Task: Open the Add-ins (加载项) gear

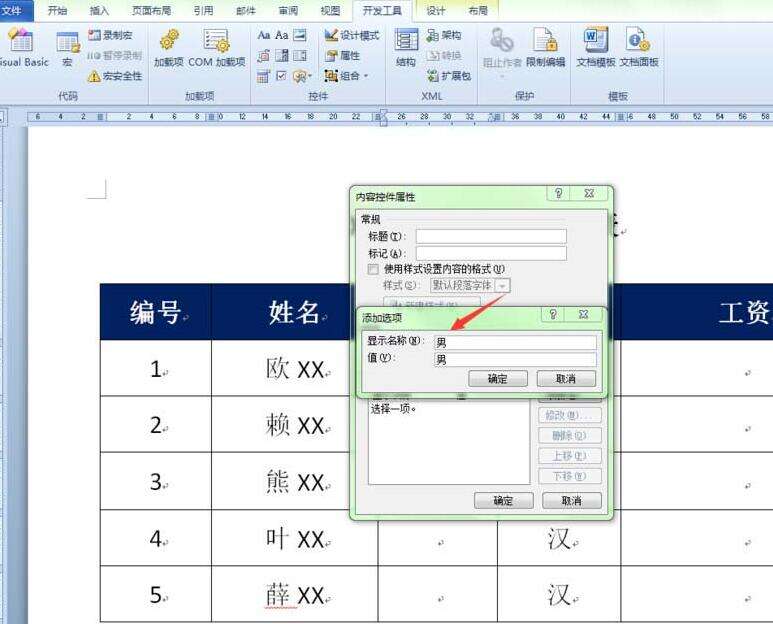Action: (169, 48)
